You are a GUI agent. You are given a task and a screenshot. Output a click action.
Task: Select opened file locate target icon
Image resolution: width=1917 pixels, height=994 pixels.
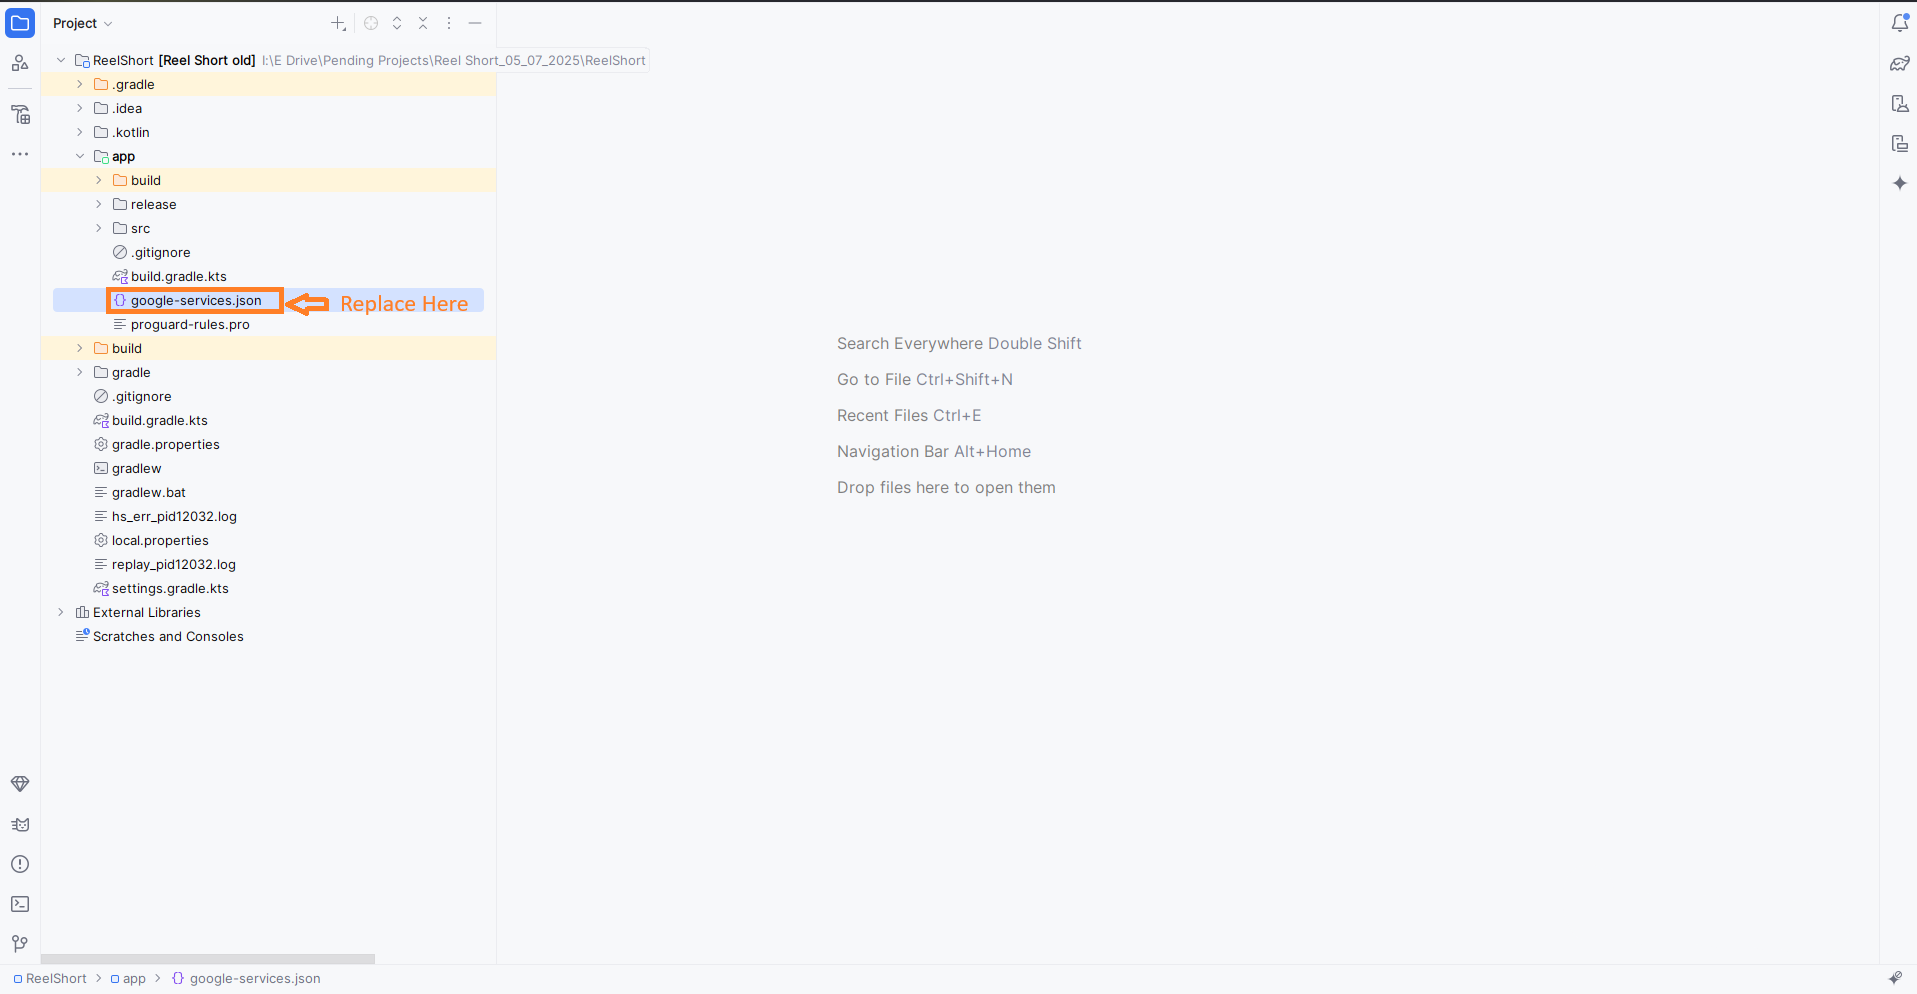(x=371, y=23)
